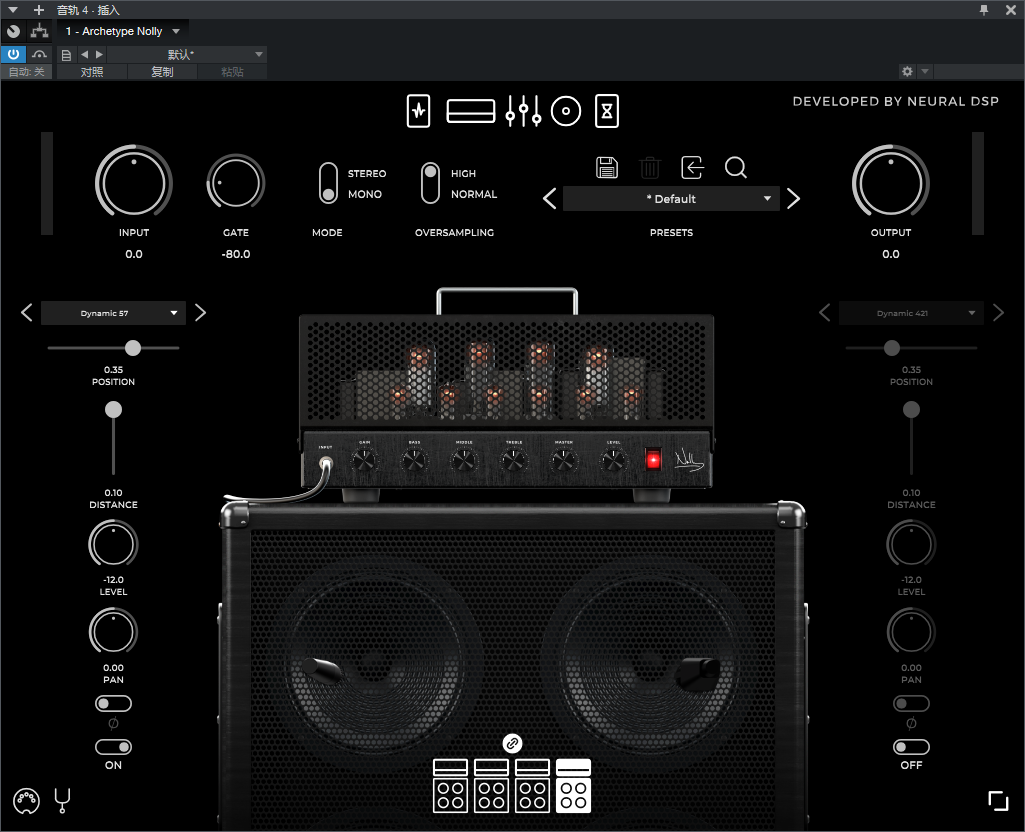Click the 复制 copy button

tap(162, 72)
